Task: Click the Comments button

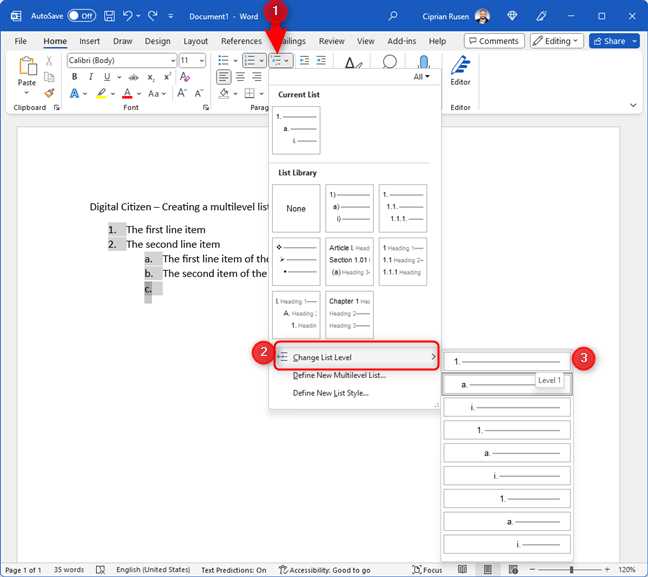Action: click(494, 41)
